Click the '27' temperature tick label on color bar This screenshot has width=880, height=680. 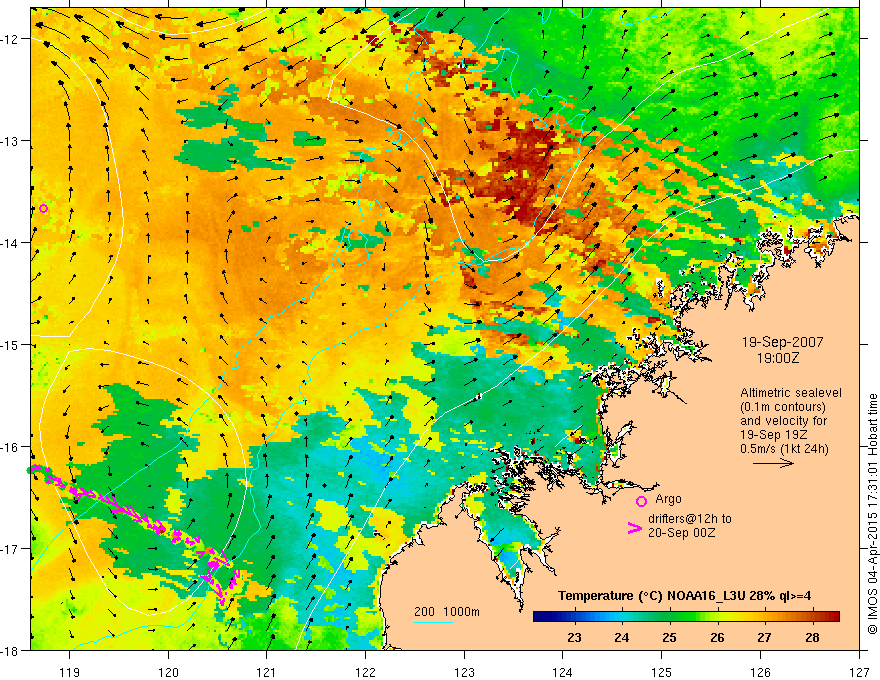click(x=764, y=637)
